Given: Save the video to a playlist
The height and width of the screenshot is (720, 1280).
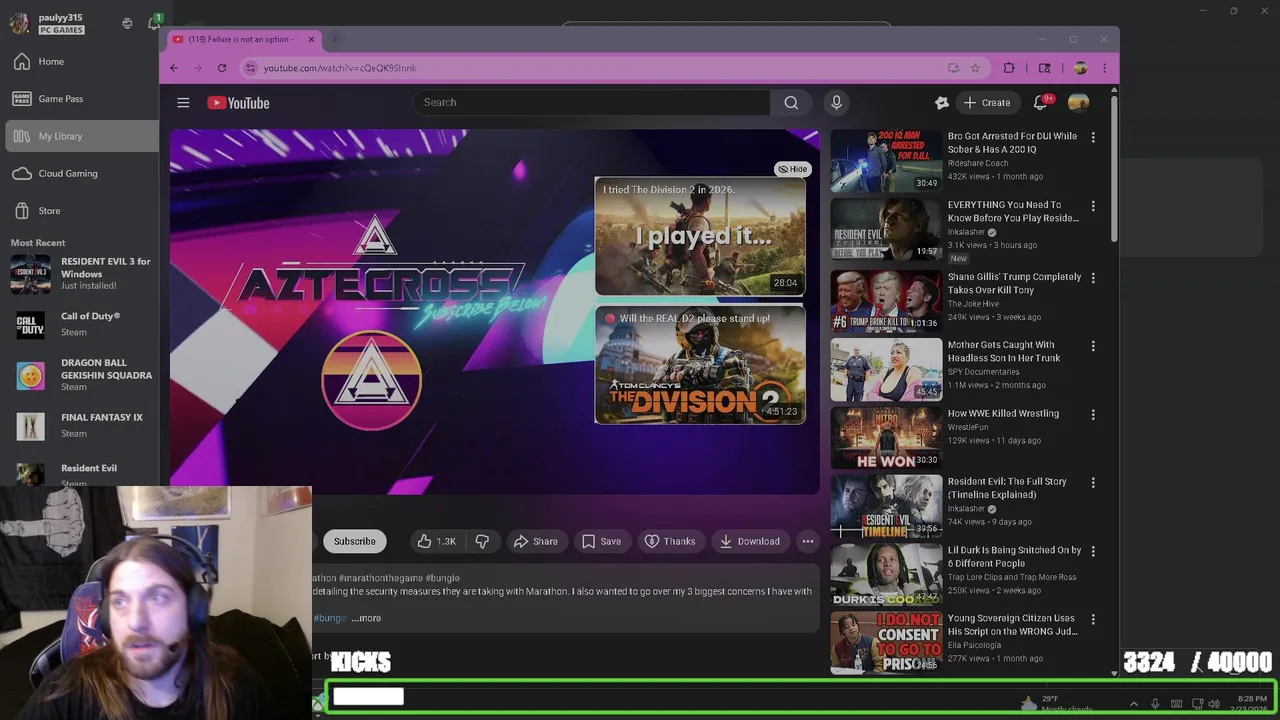Looking at the screenshot, I should click(x=601, y=541).
